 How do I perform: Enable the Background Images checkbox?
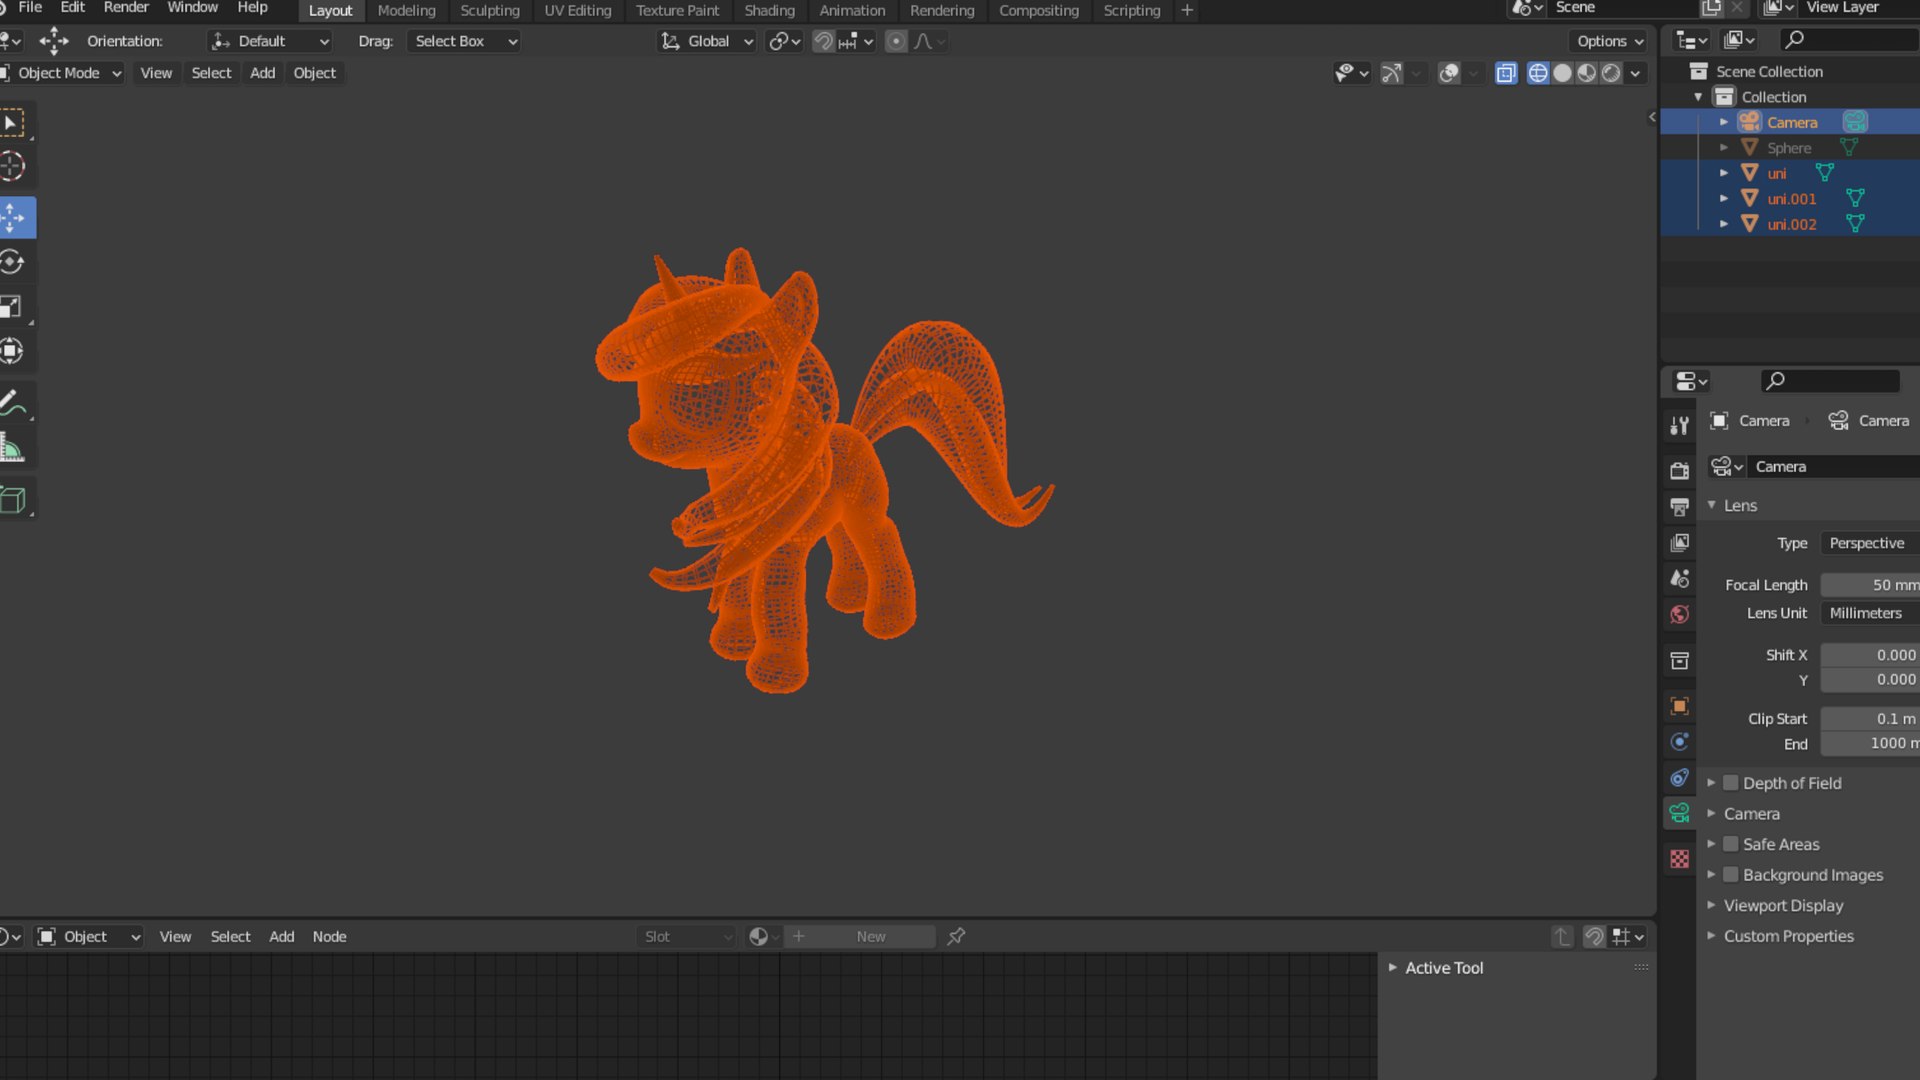point(1731,875)
